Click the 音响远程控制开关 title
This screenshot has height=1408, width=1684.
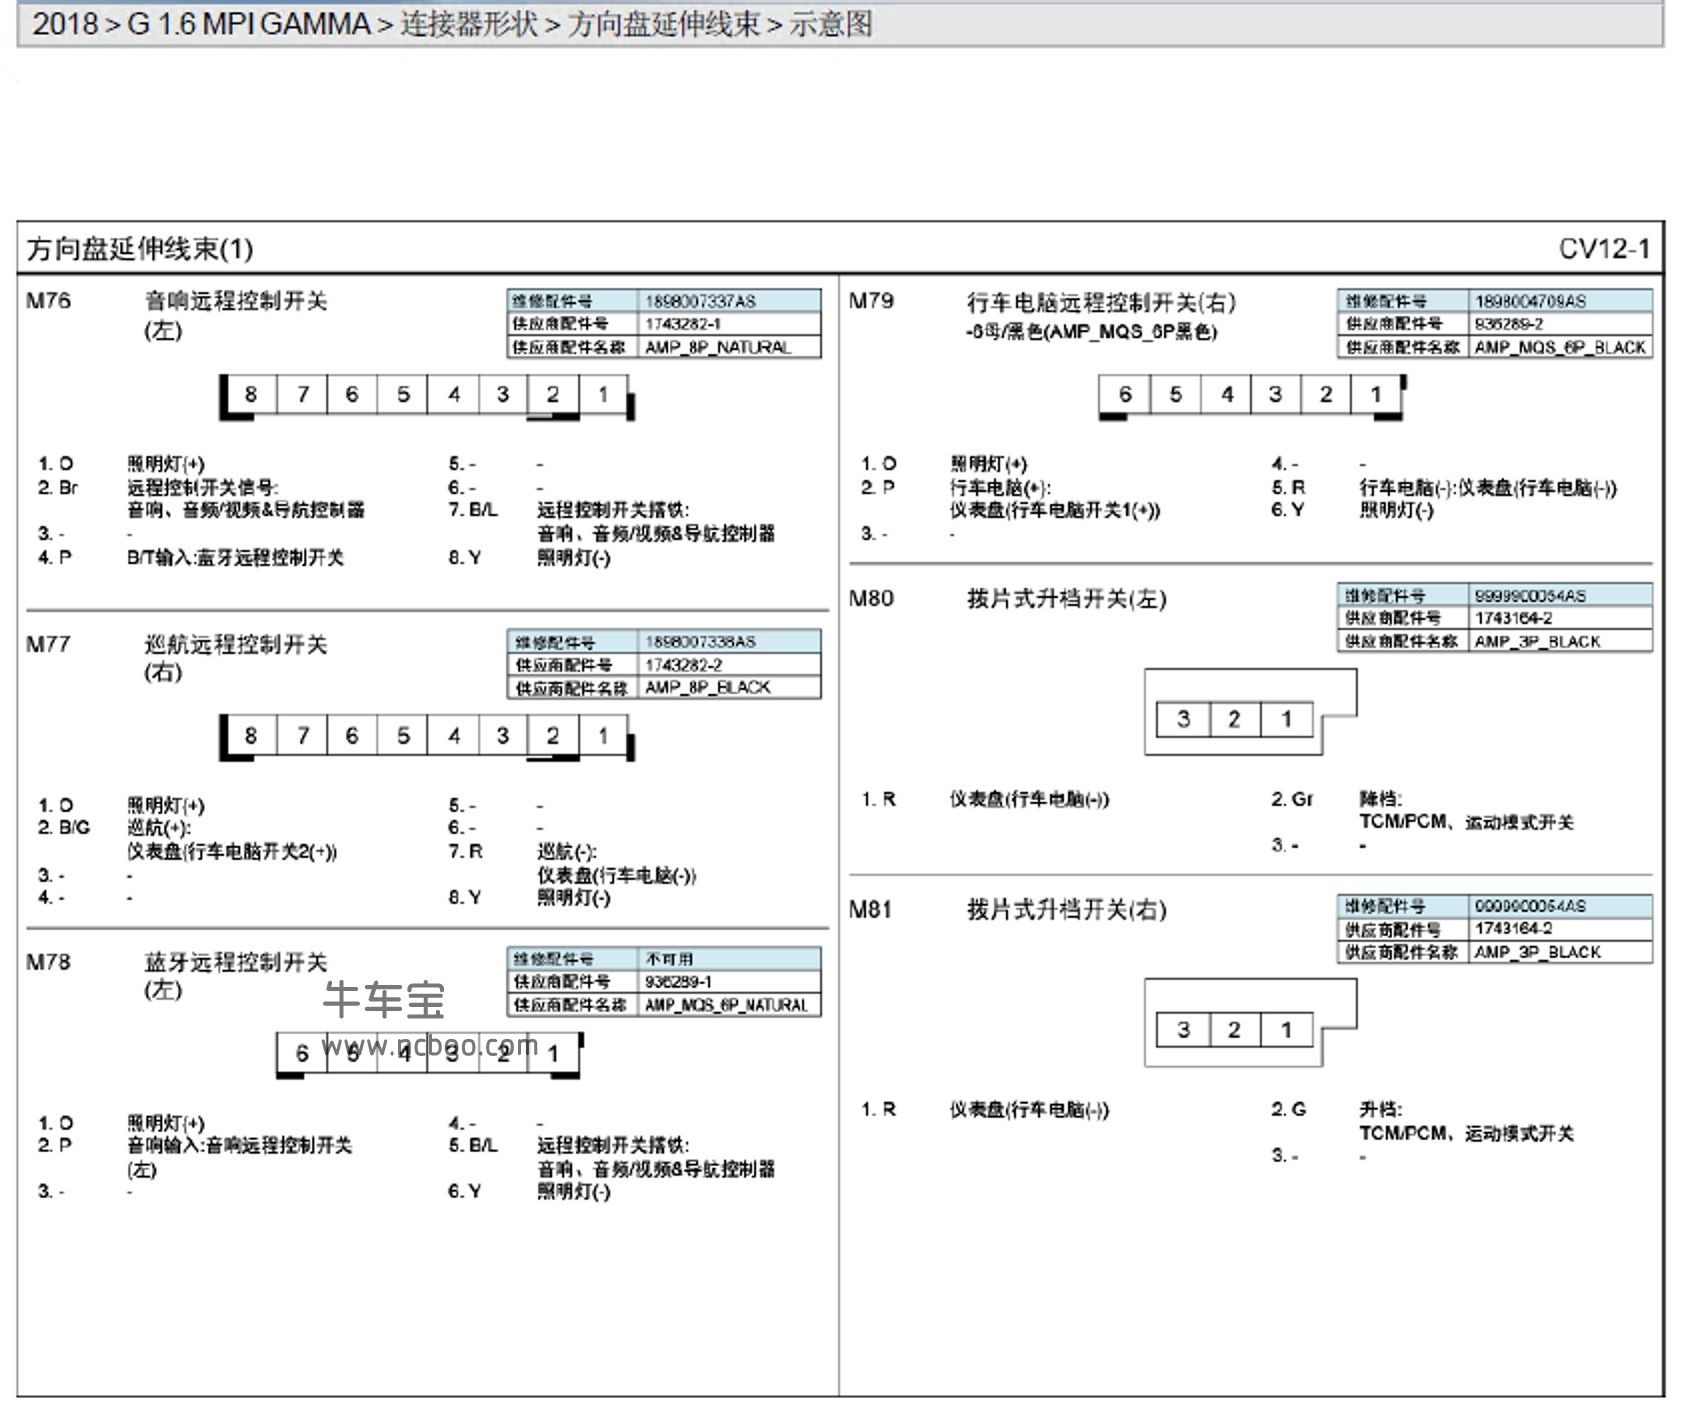pos(236,301)
